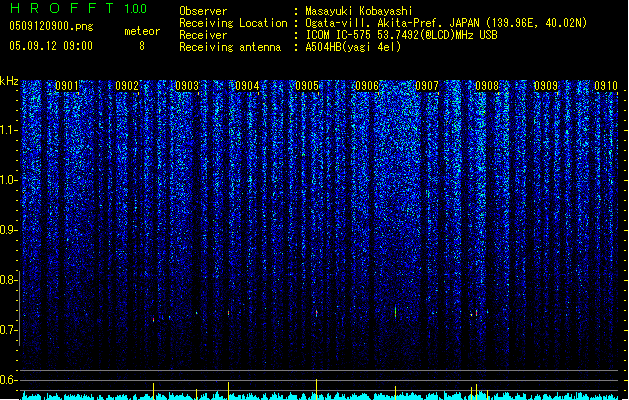Click the 0905 time marker
Viewport: 629px width, 400px height.
307,86
